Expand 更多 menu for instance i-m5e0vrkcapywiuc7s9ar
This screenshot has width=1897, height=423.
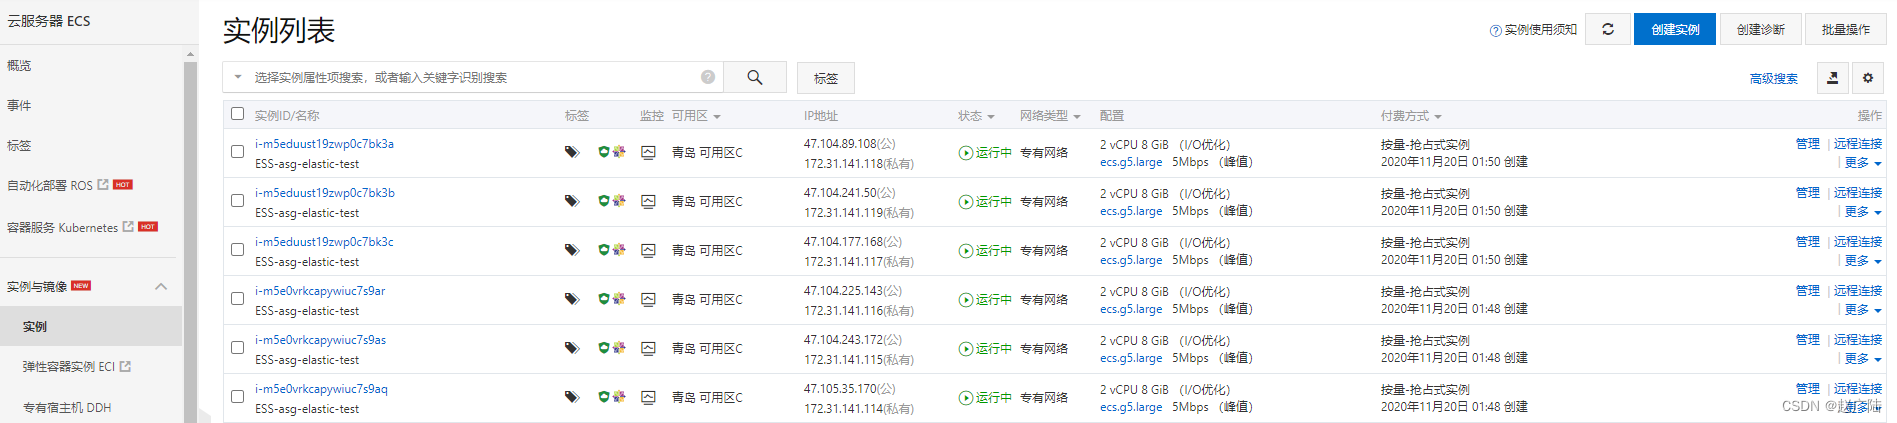click(1863, 310)
